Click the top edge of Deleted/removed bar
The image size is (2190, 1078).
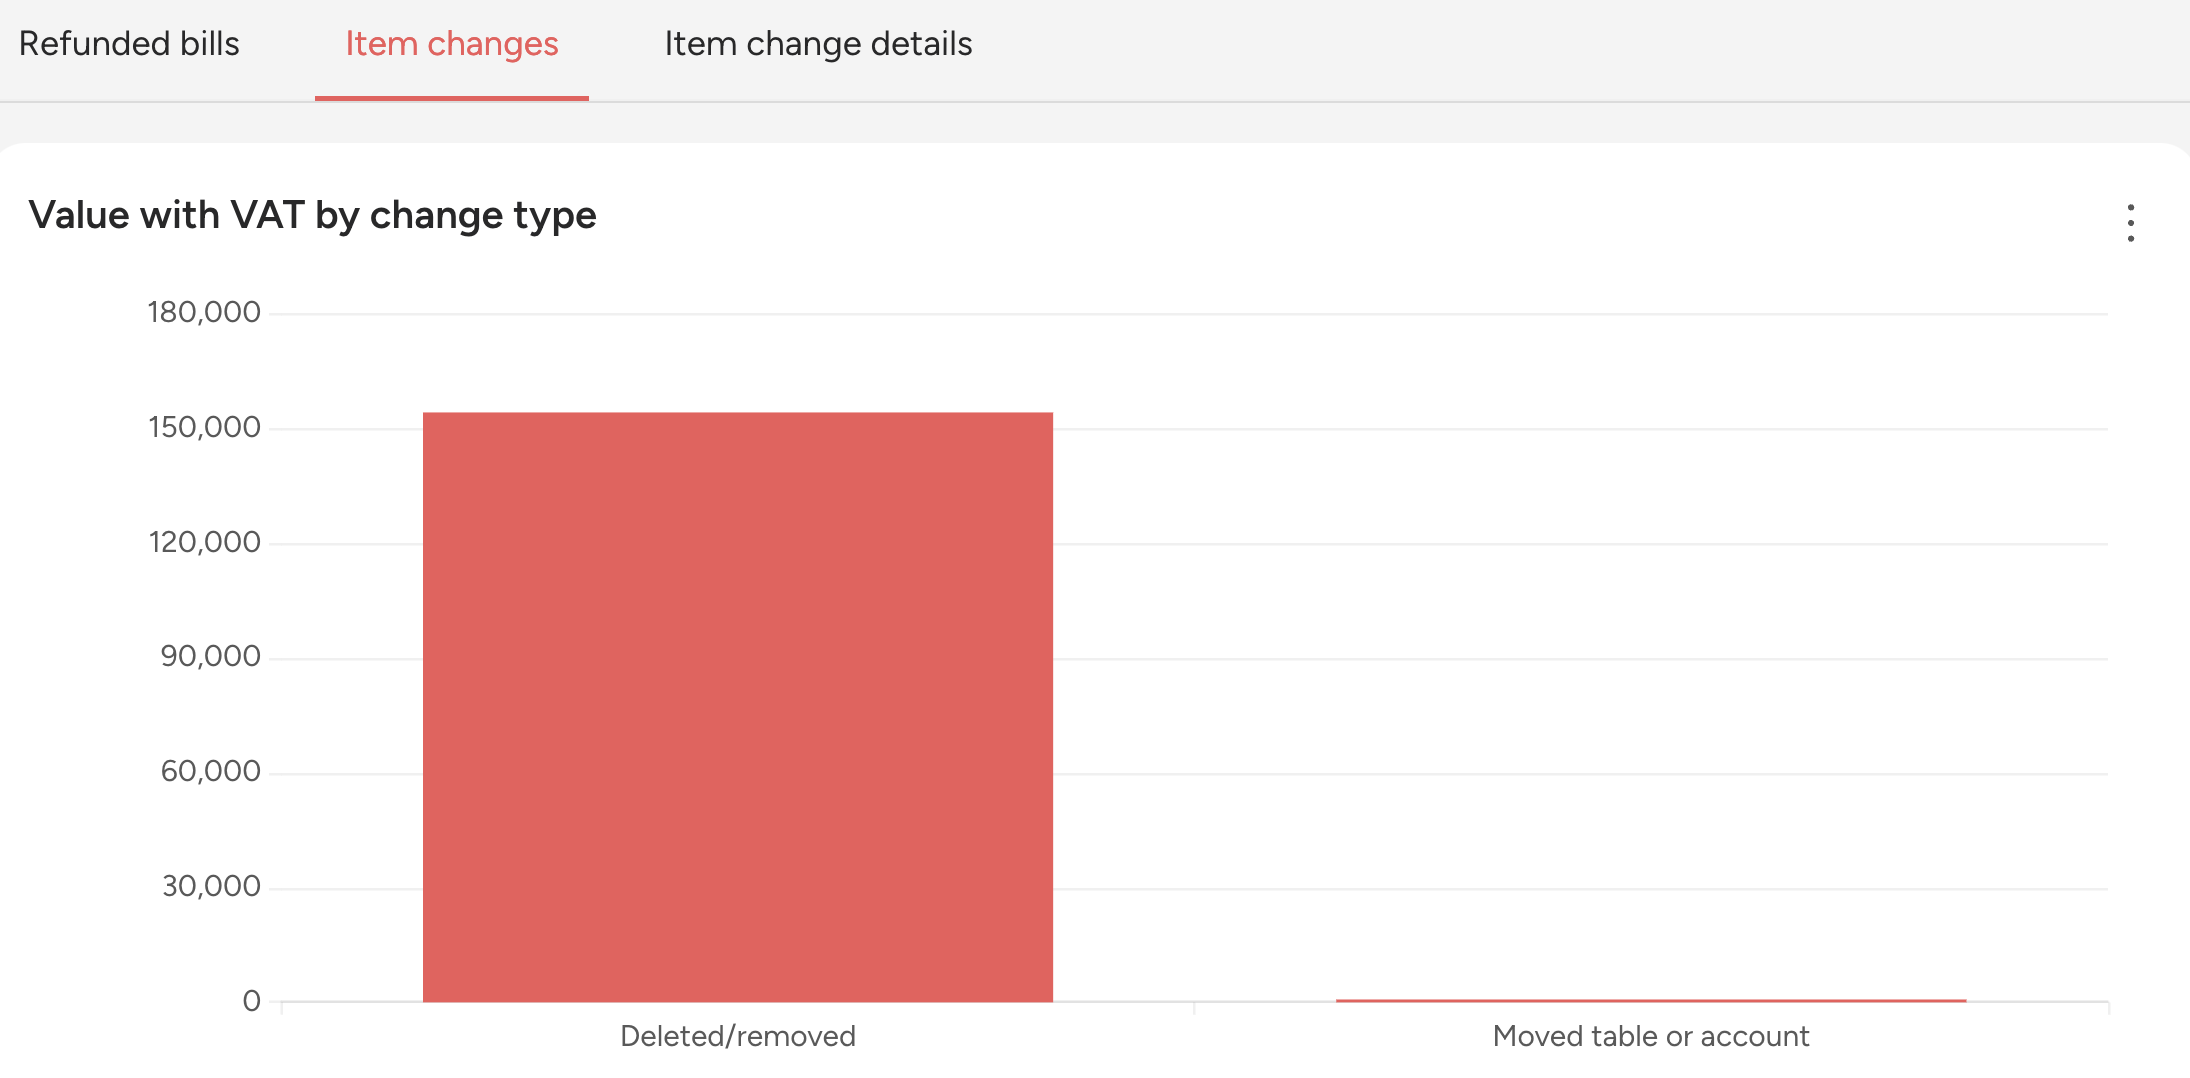pos(738,414)
